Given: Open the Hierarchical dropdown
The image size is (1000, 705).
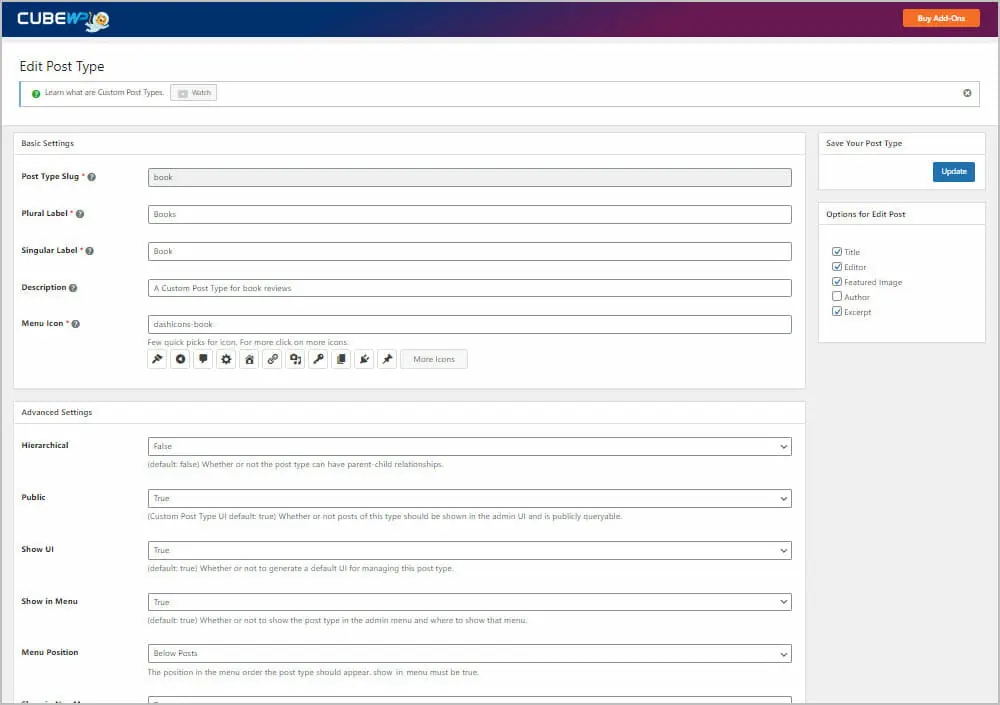Looking at the screenshot, I should 467,446.
